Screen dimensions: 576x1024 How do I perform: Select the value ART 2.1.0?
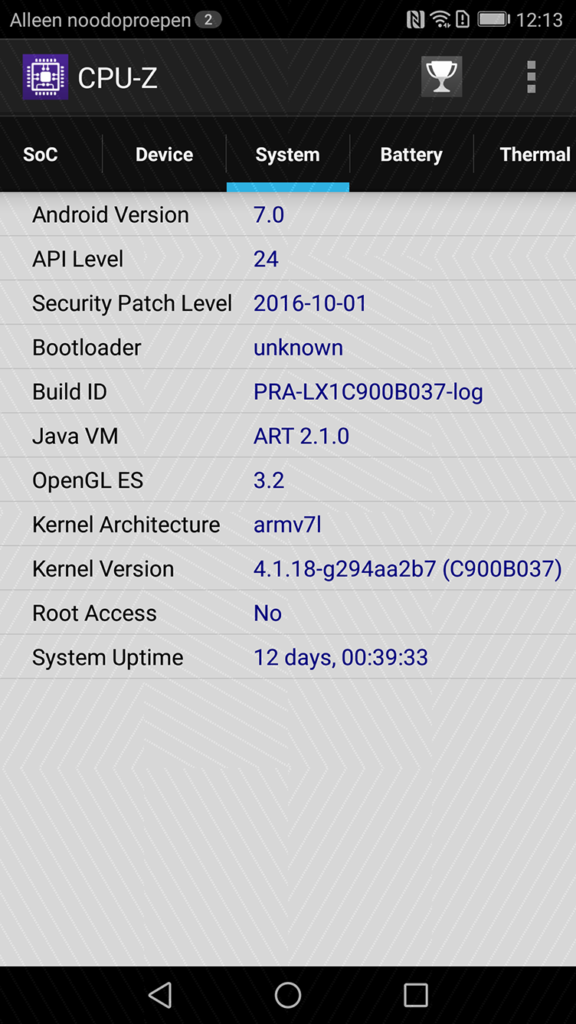pyautogui.click(x=301, y=436)
